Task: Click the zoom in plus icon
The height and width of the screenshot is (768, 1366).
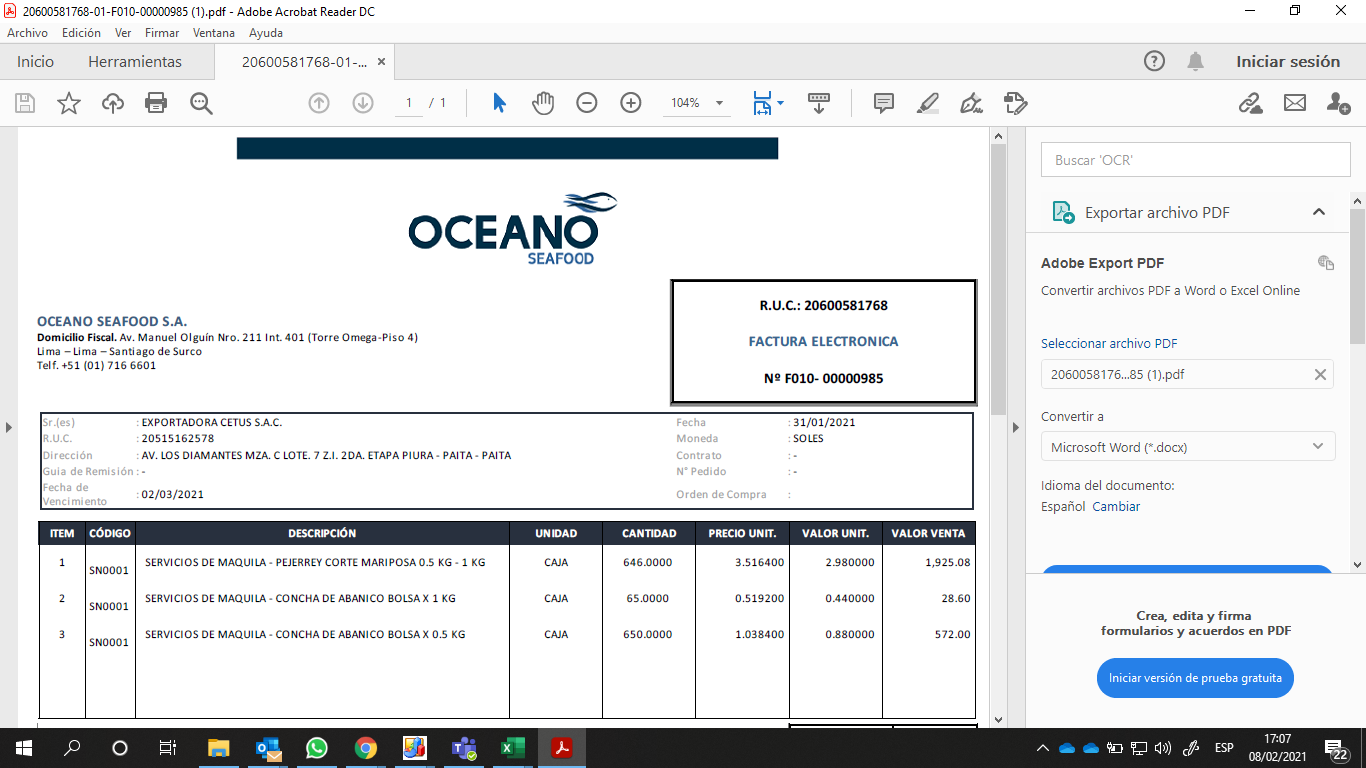Action: tap(631, 103)
